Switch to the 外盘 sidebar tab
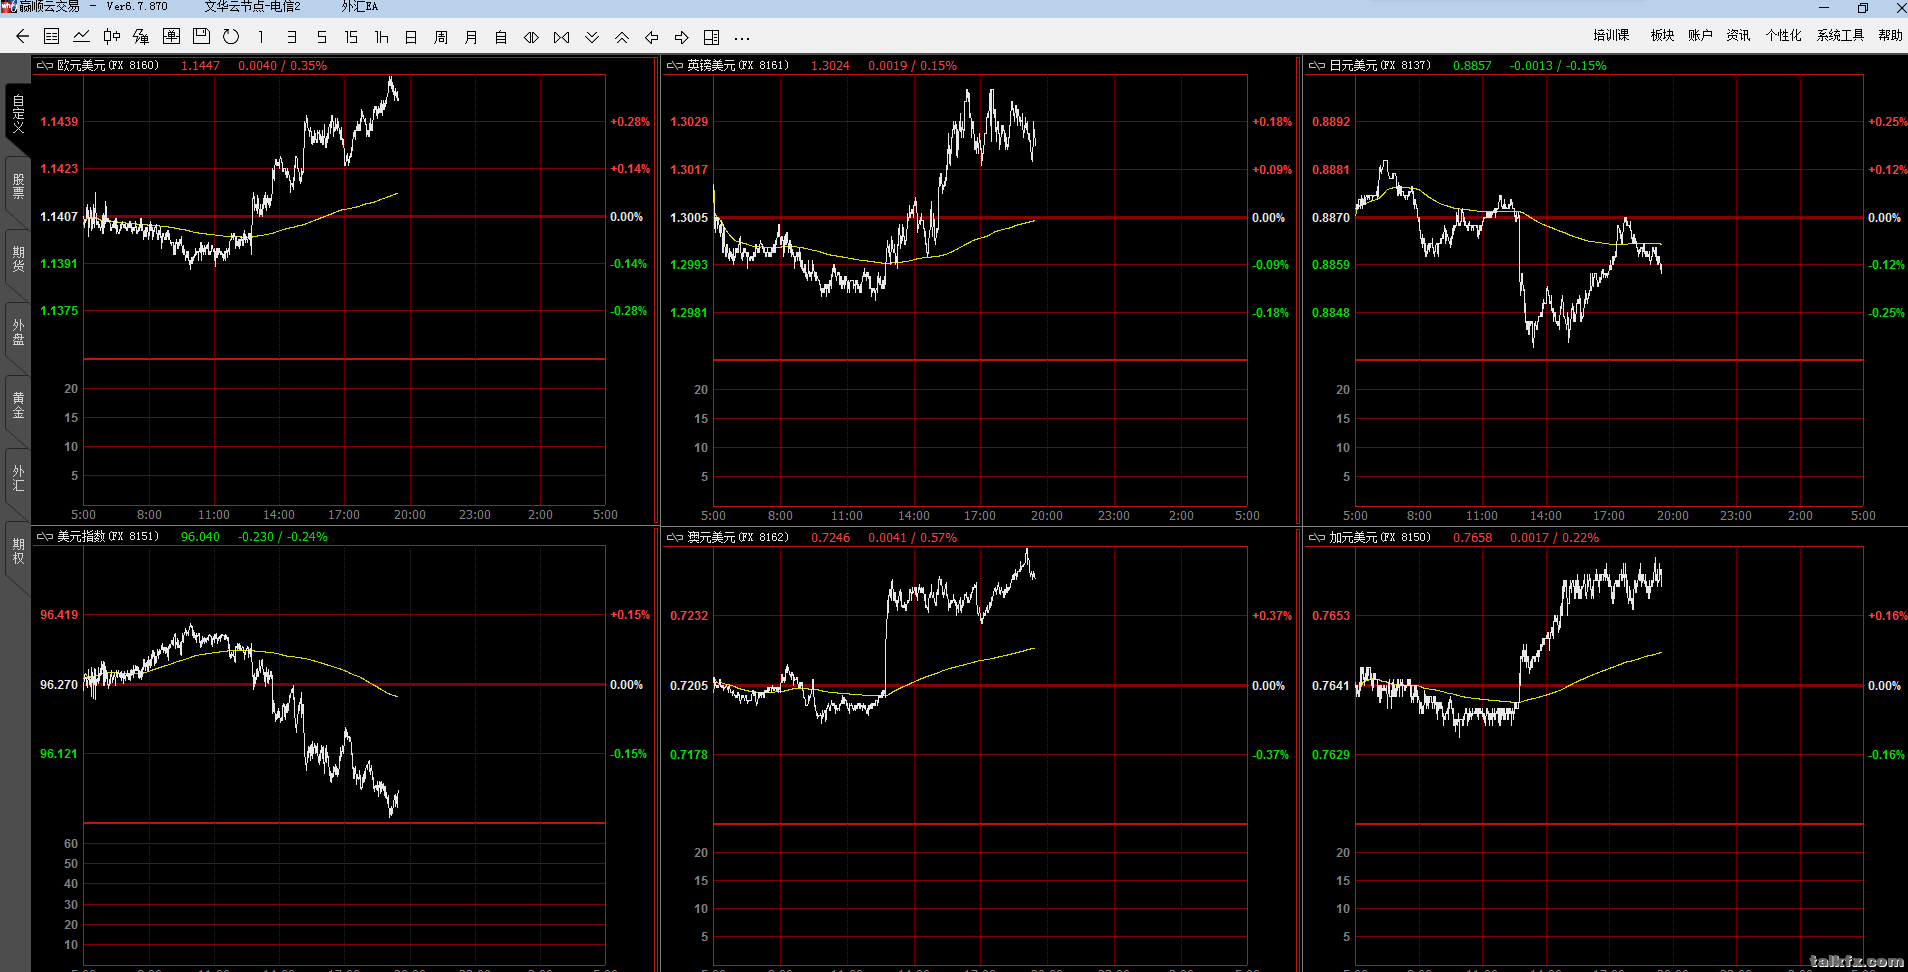 tap(18, 332)
